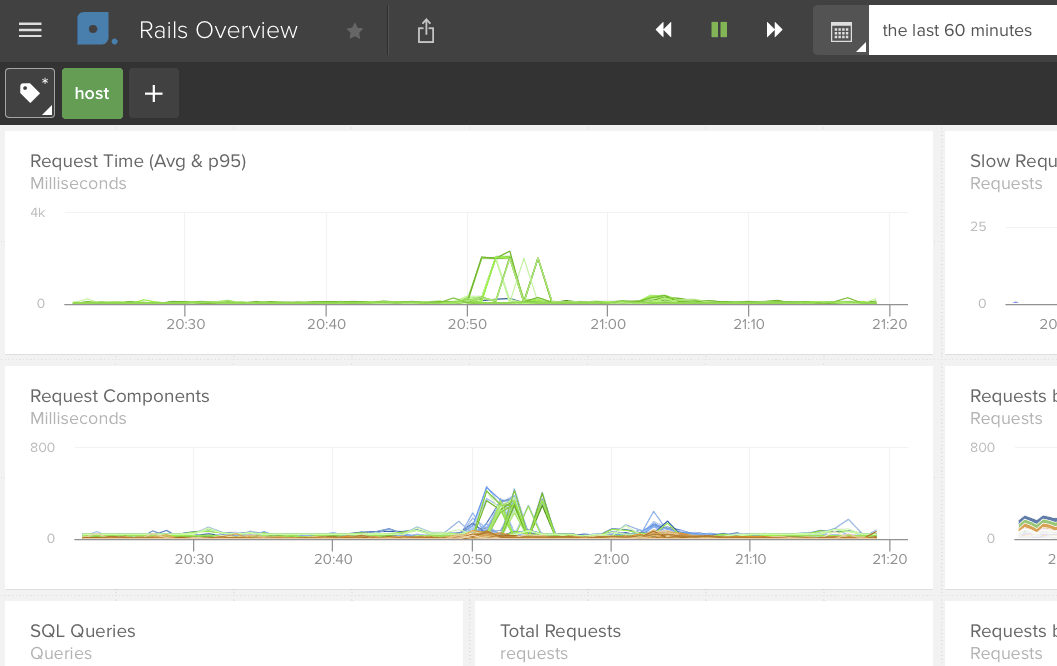Select the SQL Queries panel heading
1057x666 pixels.
(83, 631)
